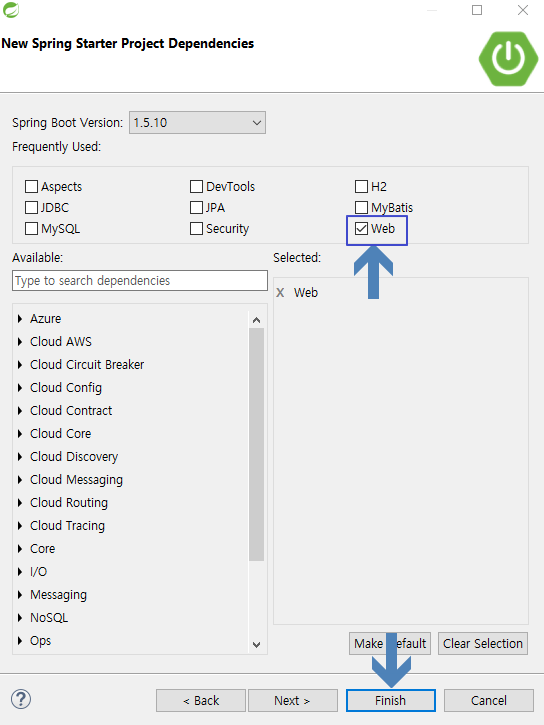The height and width of the screenshot is (725, 544).
Task: Uncheck the Web checkbox
Action: tap(361, 228)
